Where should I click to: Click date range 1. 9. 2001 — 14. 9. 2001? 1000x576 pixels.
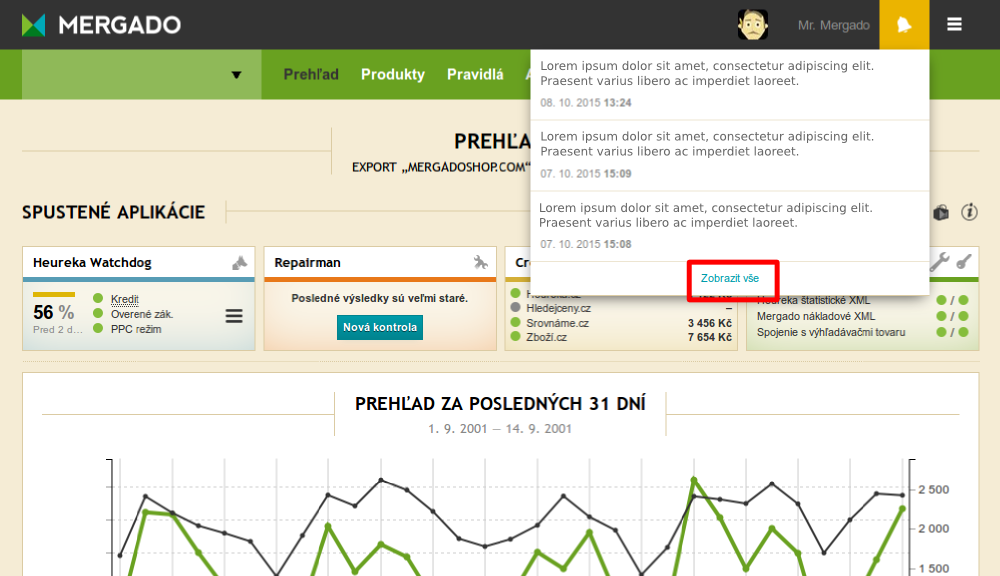pos(500,429)
